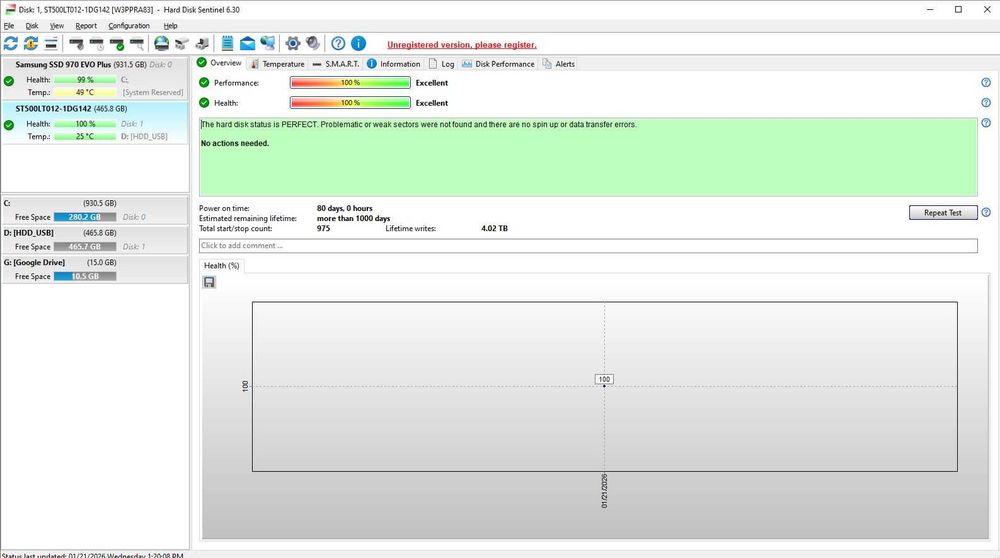Image resolution: width=1000 pixels, height=558 pixels.
Task: Select the G: [Google Drive] partition entry
Action: 94,269
